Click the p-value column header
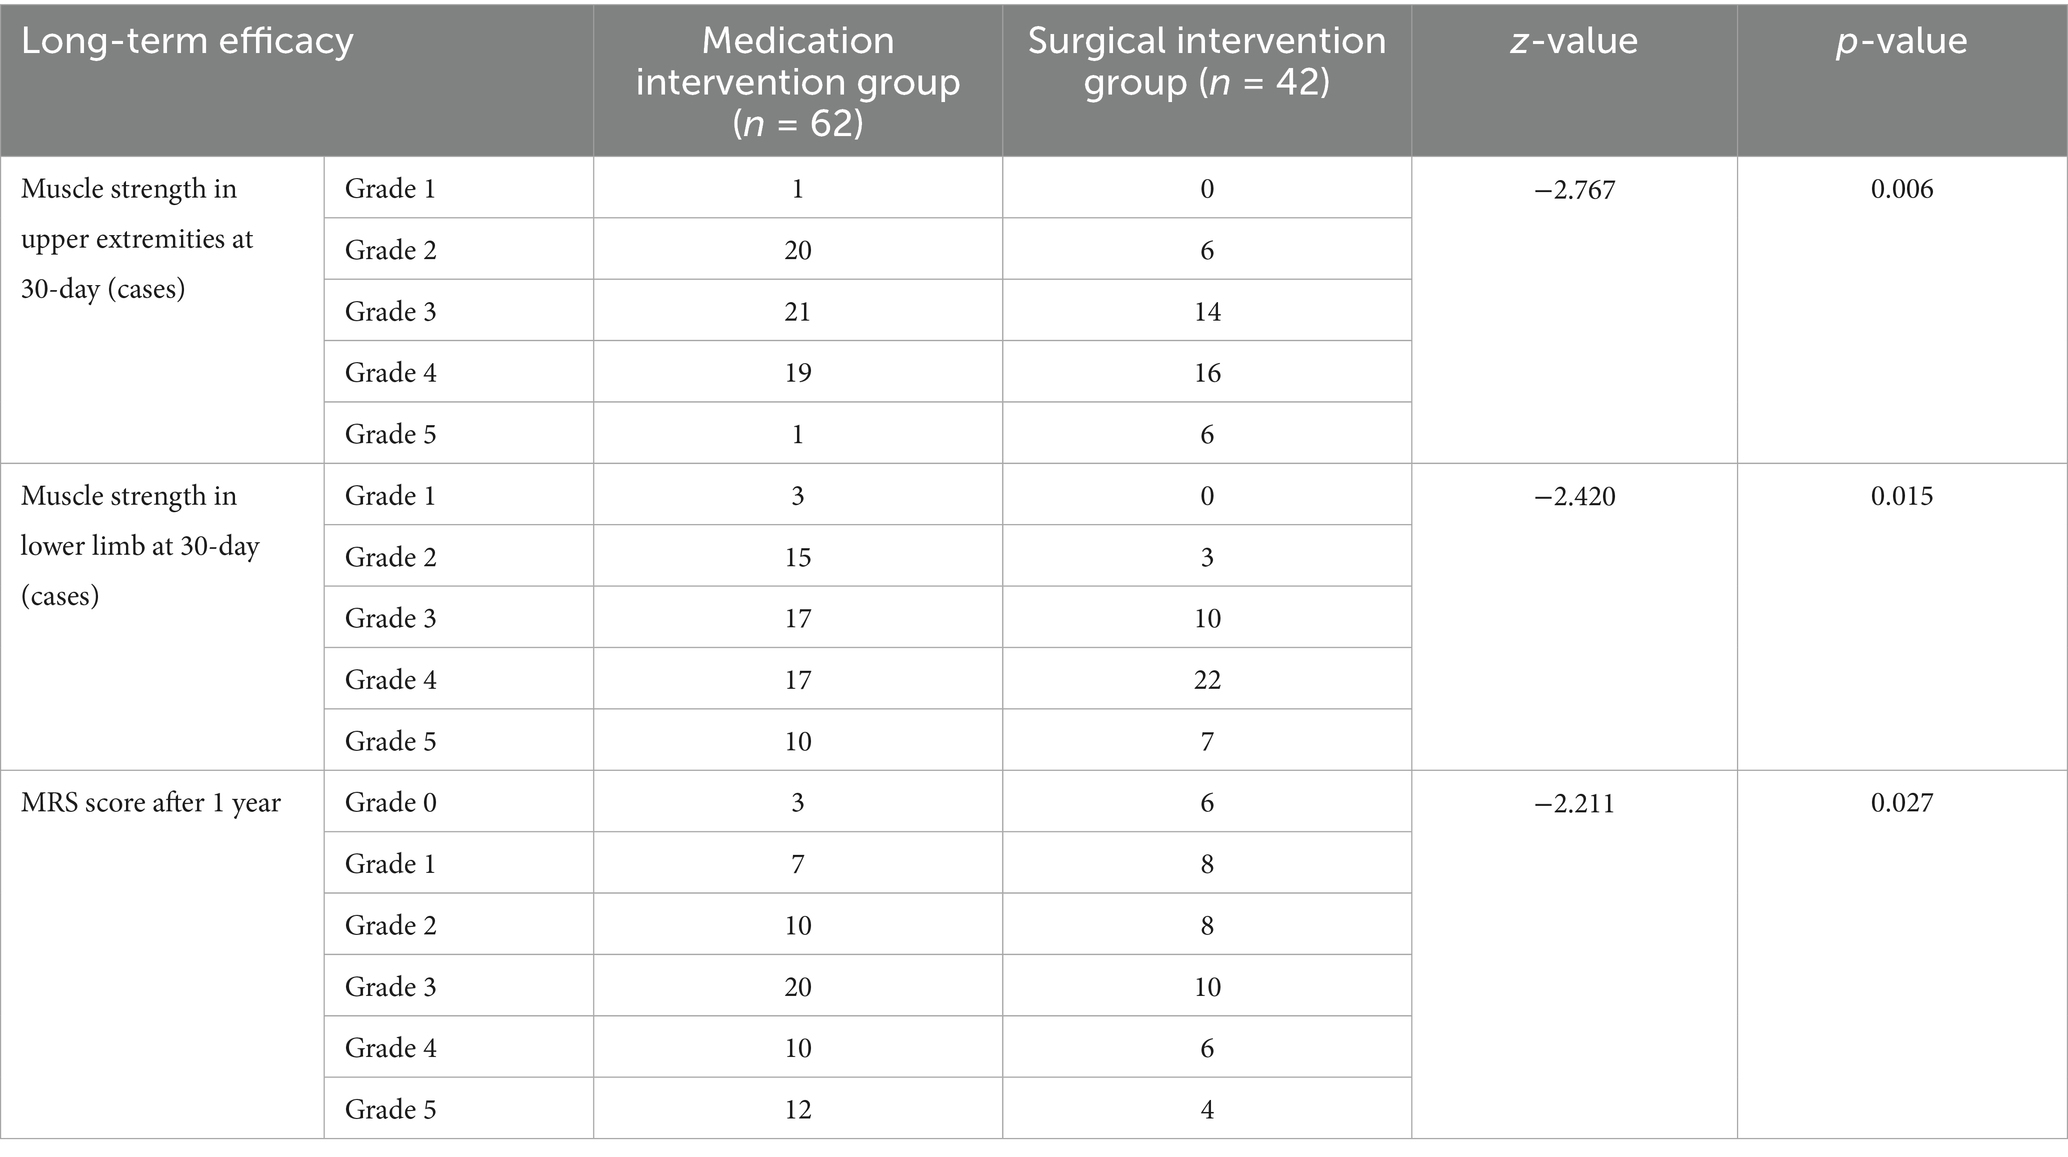This screenshot has width=2068, height=1157. tap(1901, 42)
